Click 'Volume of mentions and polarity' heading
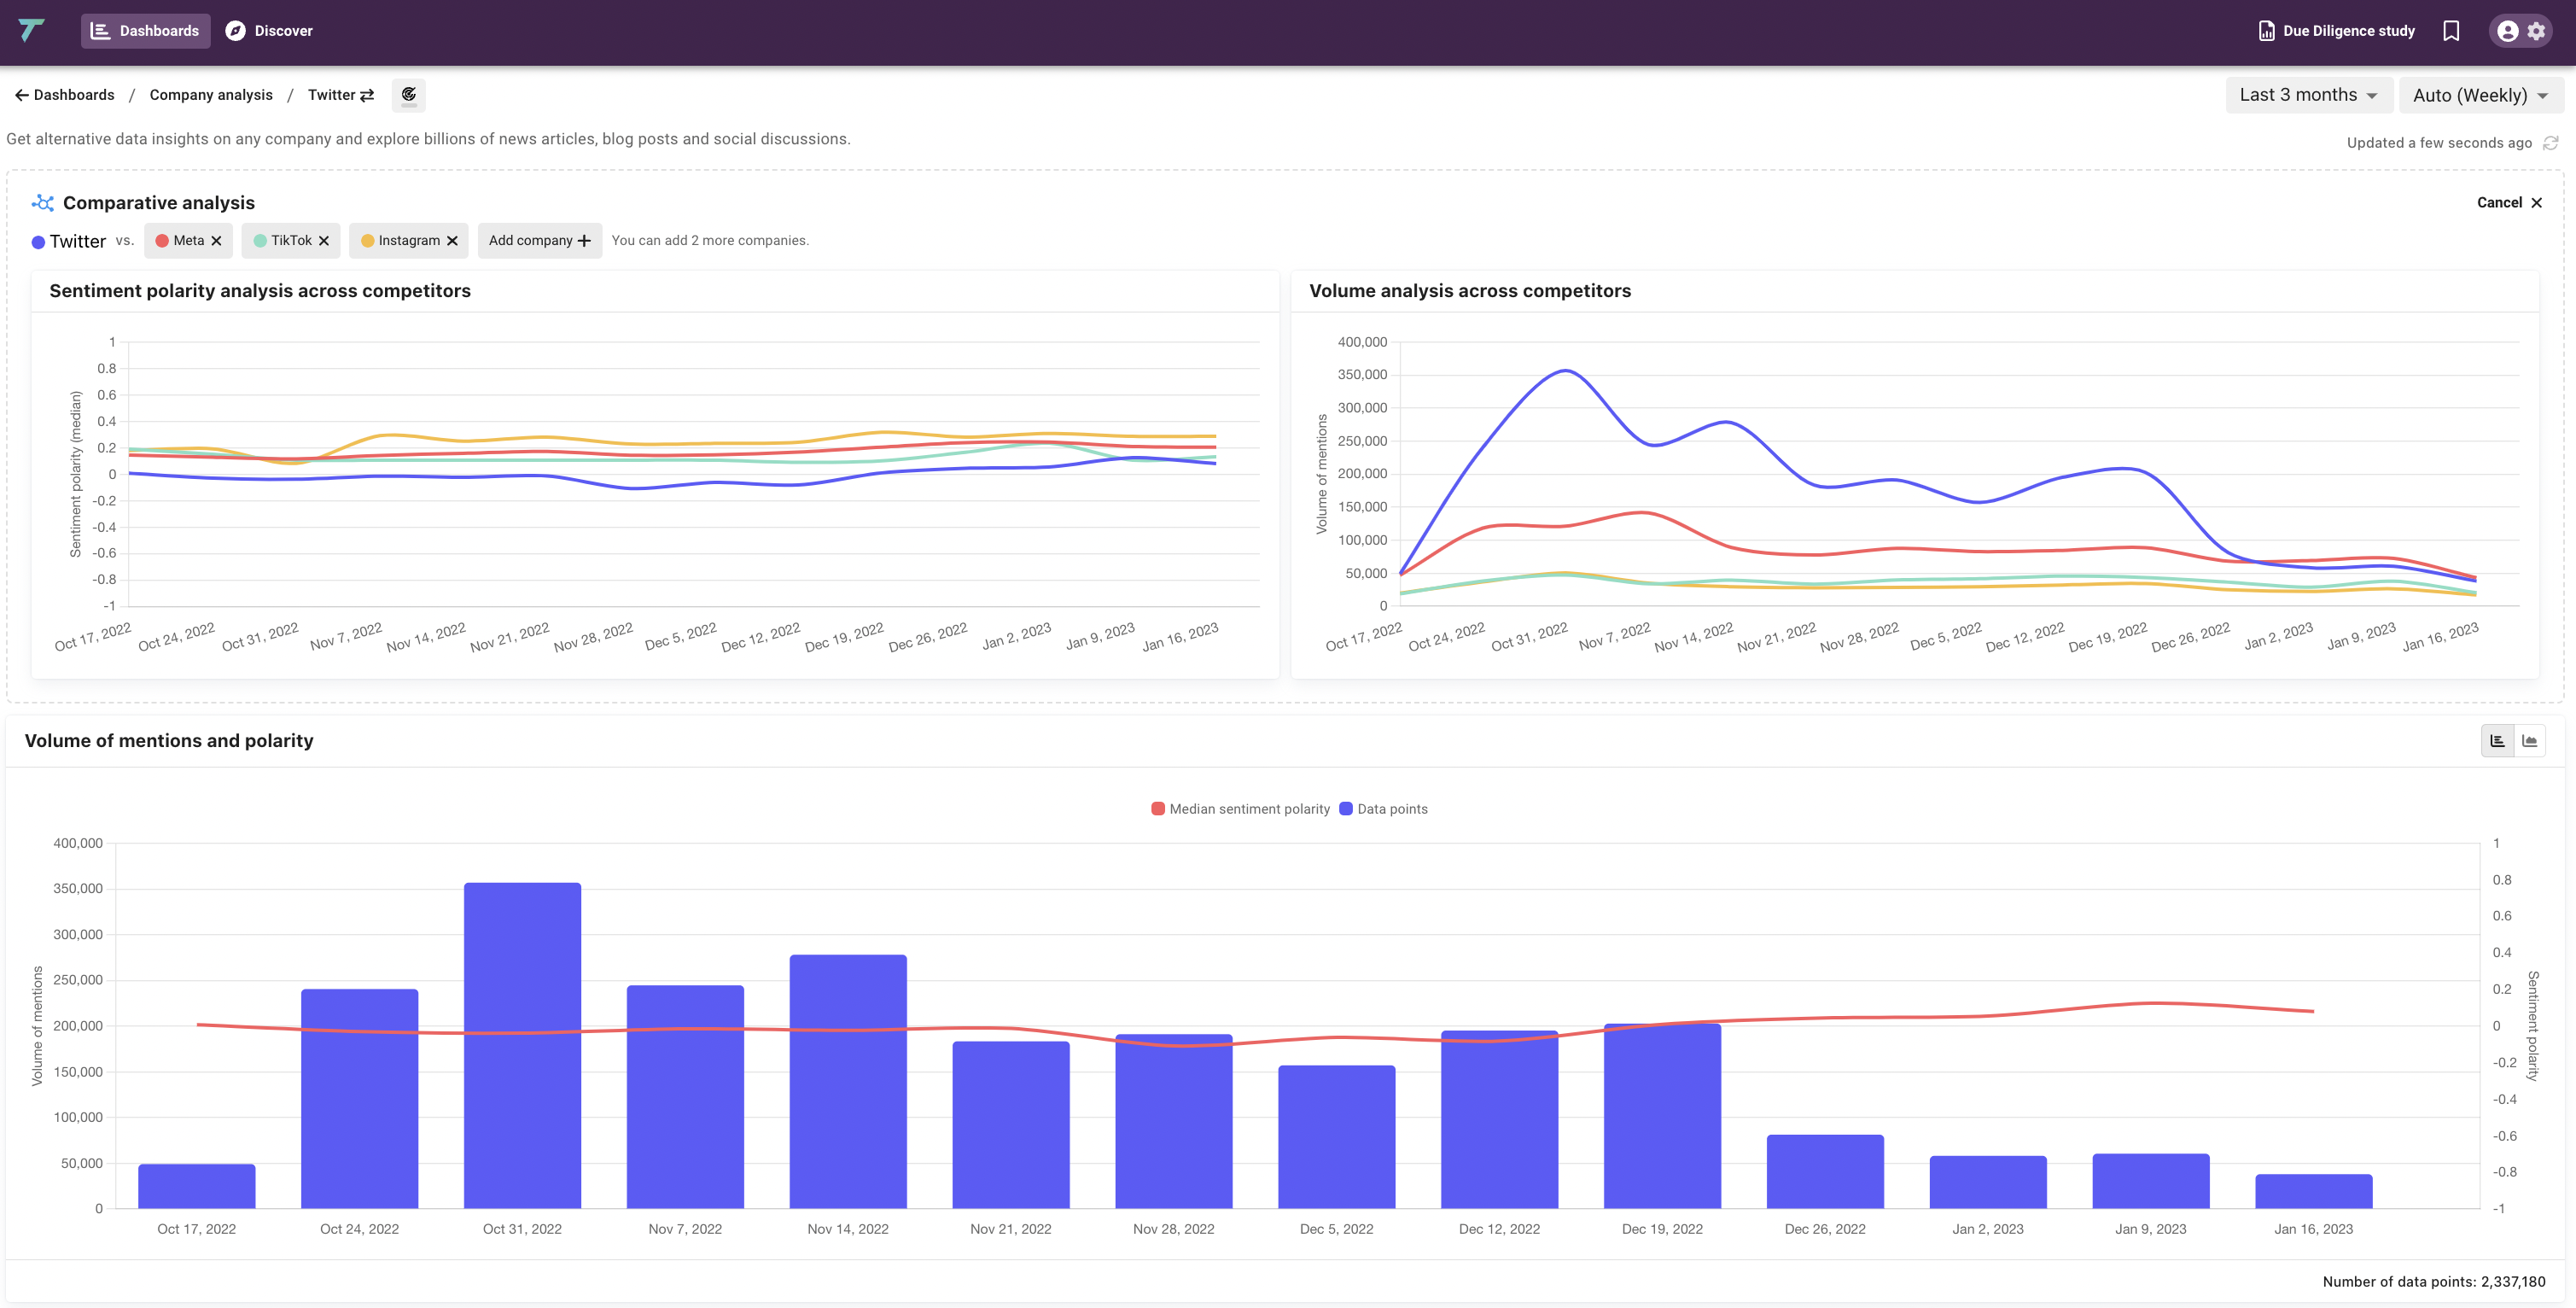The height and width of the screenshot is (1308, 2576). pos(169,741)
